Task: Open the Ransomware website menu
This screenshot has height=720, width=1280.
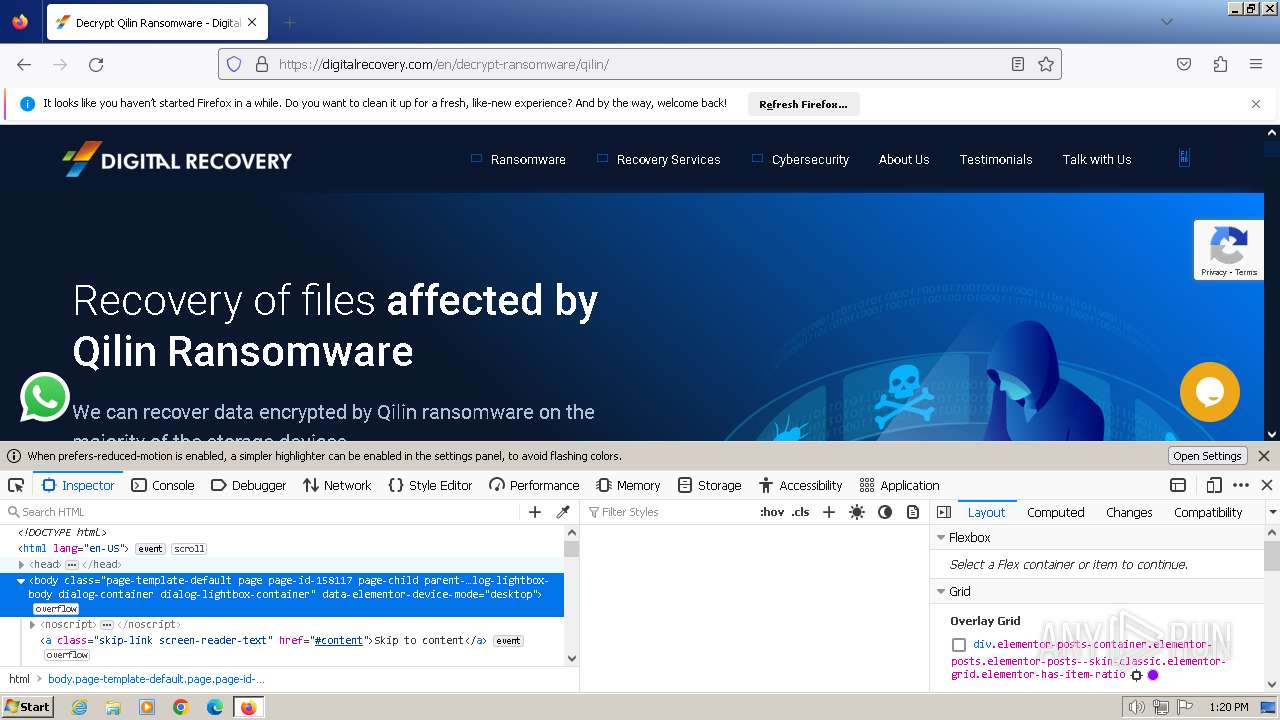Action: pyautogui.click(x=528, y=159)
